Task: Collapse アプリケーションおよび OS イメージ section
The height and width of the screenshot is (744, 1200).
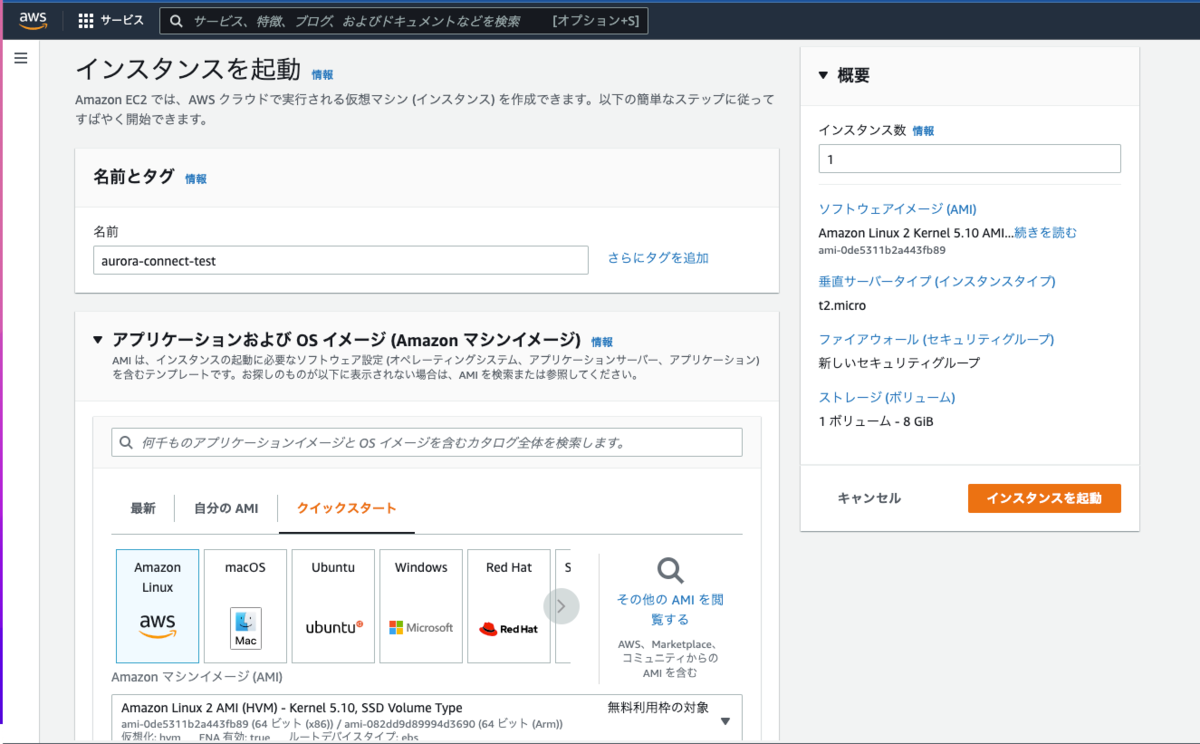Action: [98, 340]
